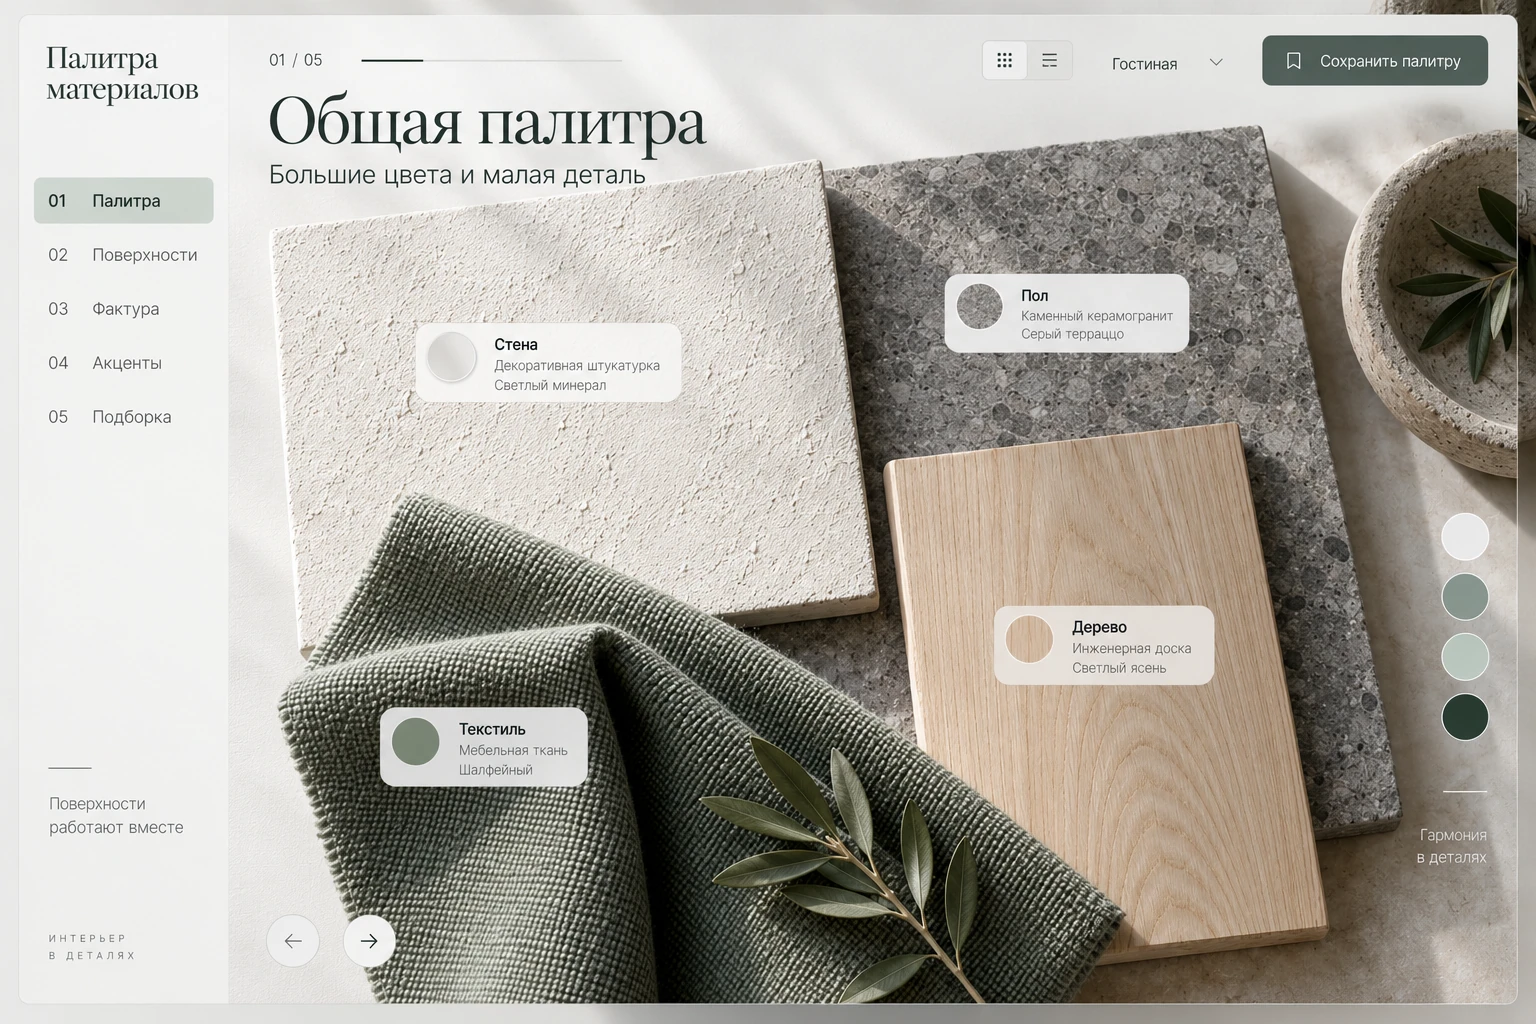
Task: Select the Пол material card
Action: point(1067,313)
